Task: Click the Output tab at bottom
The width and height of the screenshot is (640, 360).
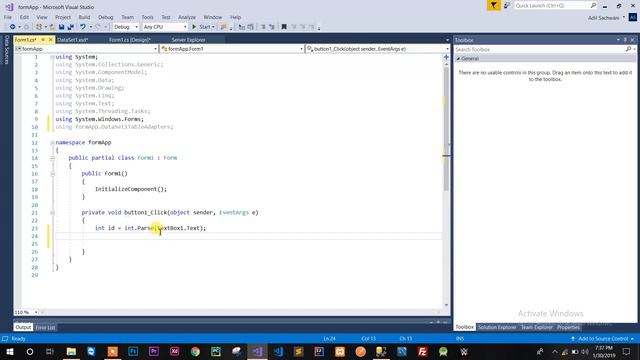Action: (23, 327)
